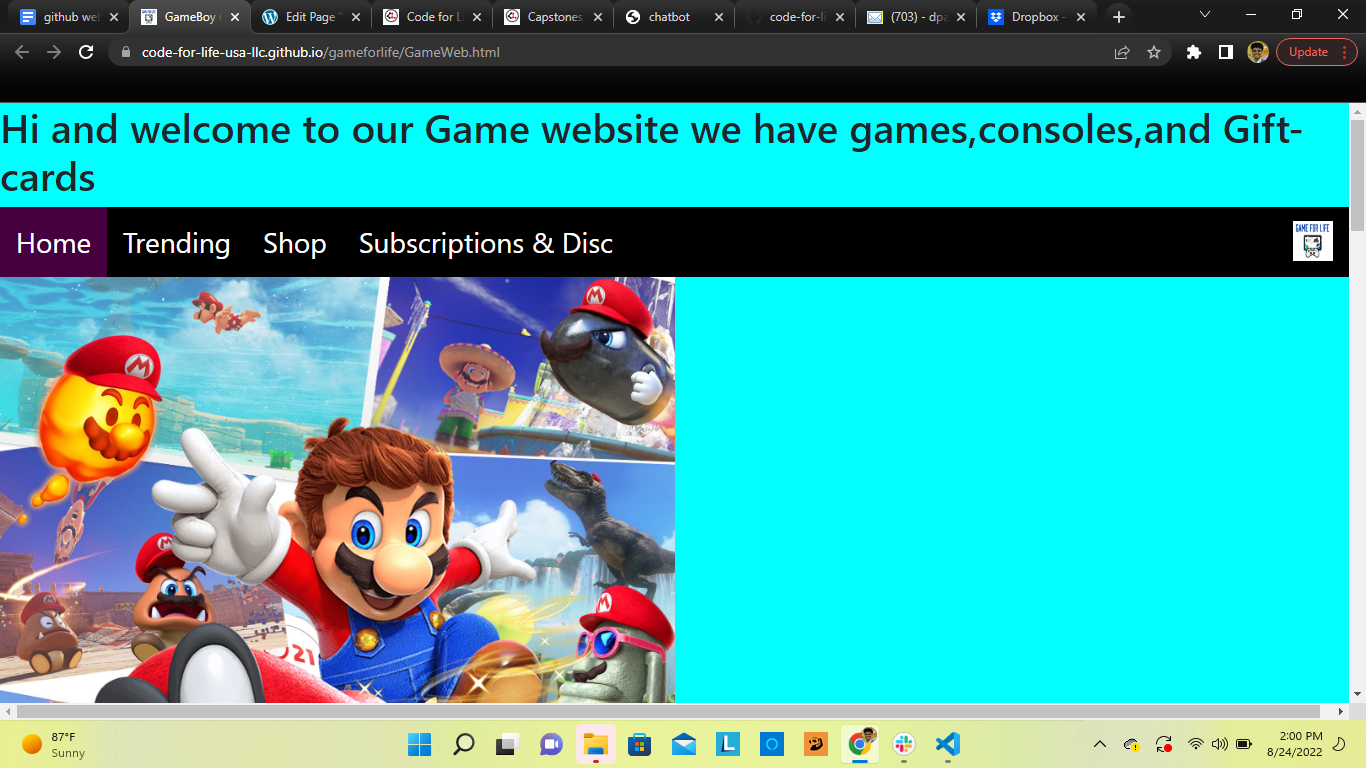This screenshot has width=1366, height=768.
Task: Switch to the code-for-life GitHub tab
Action: pyautogui.click(x=794, y=17)
